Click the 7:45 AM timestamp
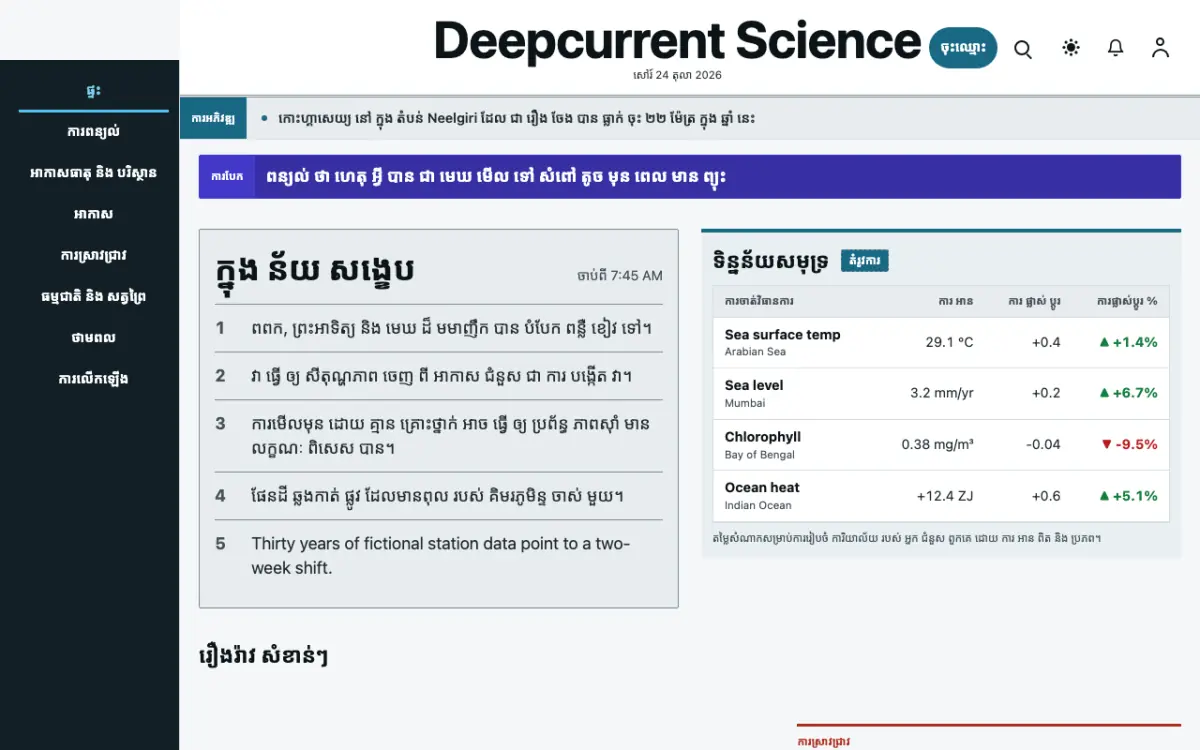This screenshot has height=750, width=1200. [x=620, y=276]
